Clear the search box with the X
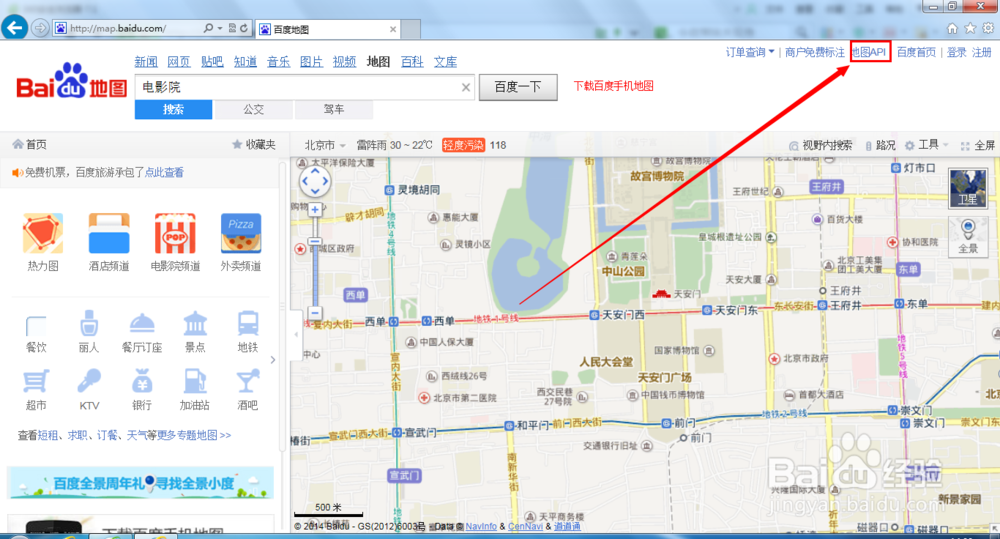 click(x=466, y=87)
